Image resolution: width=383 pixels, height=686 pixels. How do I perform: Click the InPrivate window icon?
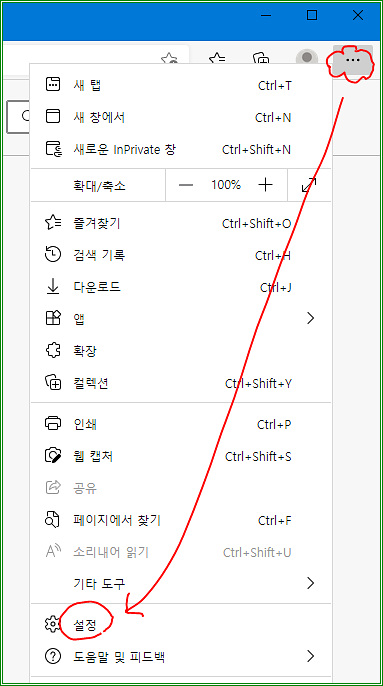pyautogui.click(x=53, y=149)
